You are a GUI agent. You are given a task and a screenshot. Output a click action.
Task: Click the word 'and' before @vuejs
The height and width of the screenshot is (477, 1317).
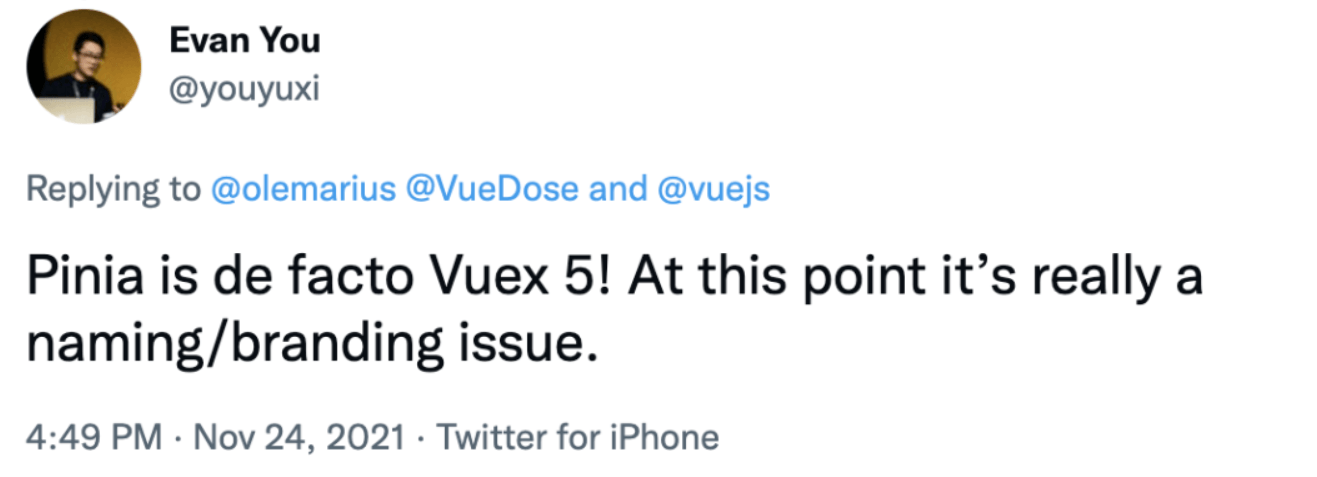(x=618, y=189)
